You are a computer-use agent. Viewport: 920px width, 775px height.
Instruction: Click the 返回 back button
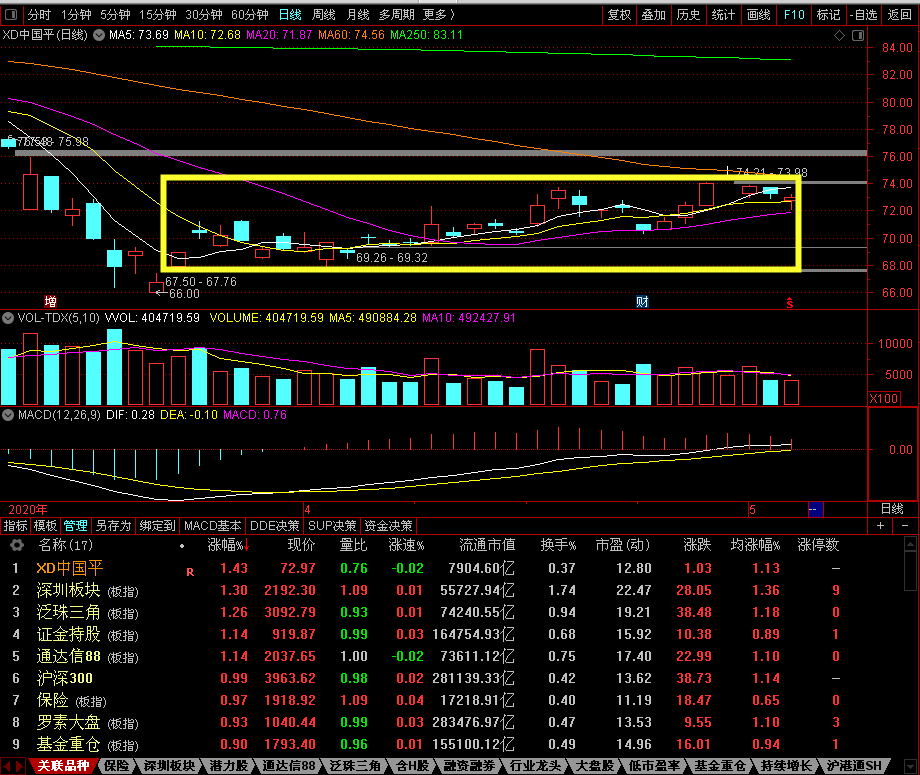point(899,14)
